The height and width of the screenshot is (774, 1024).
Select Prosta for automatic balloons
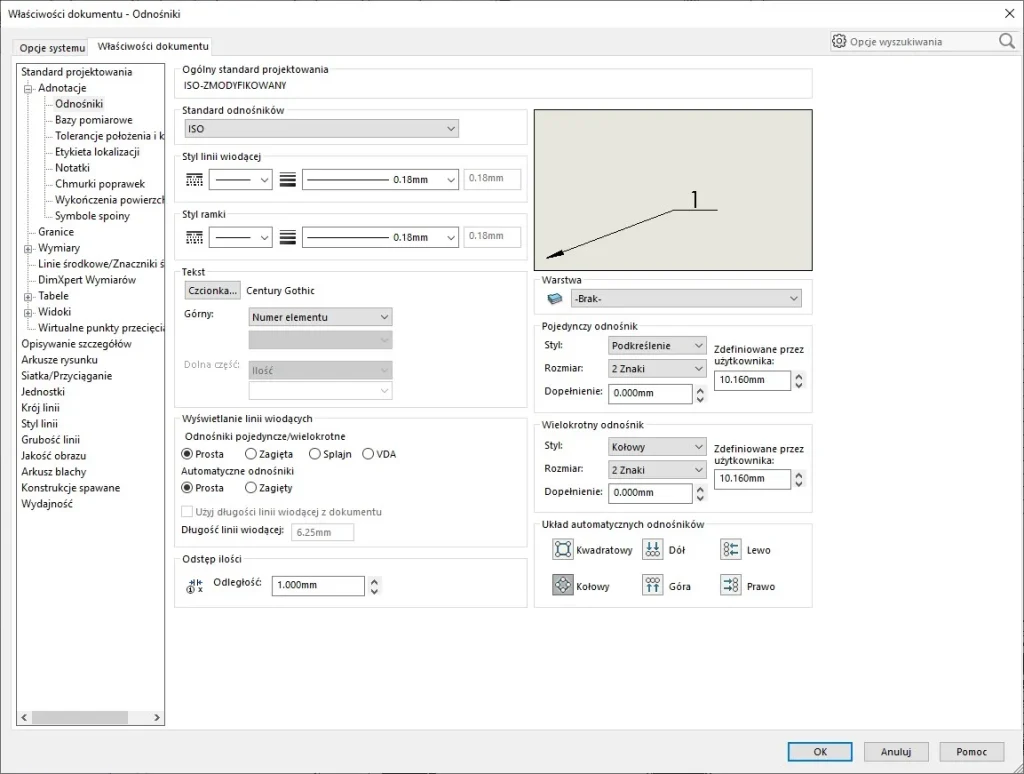pos(187,488)
